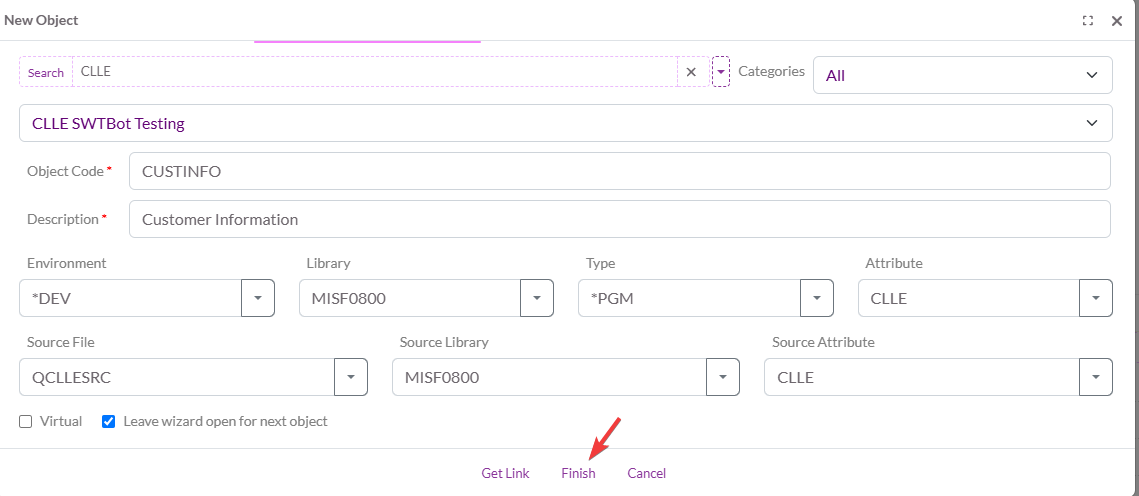
Task: Expand the Source Library dropdown arrow
Action: pos(723,377)
